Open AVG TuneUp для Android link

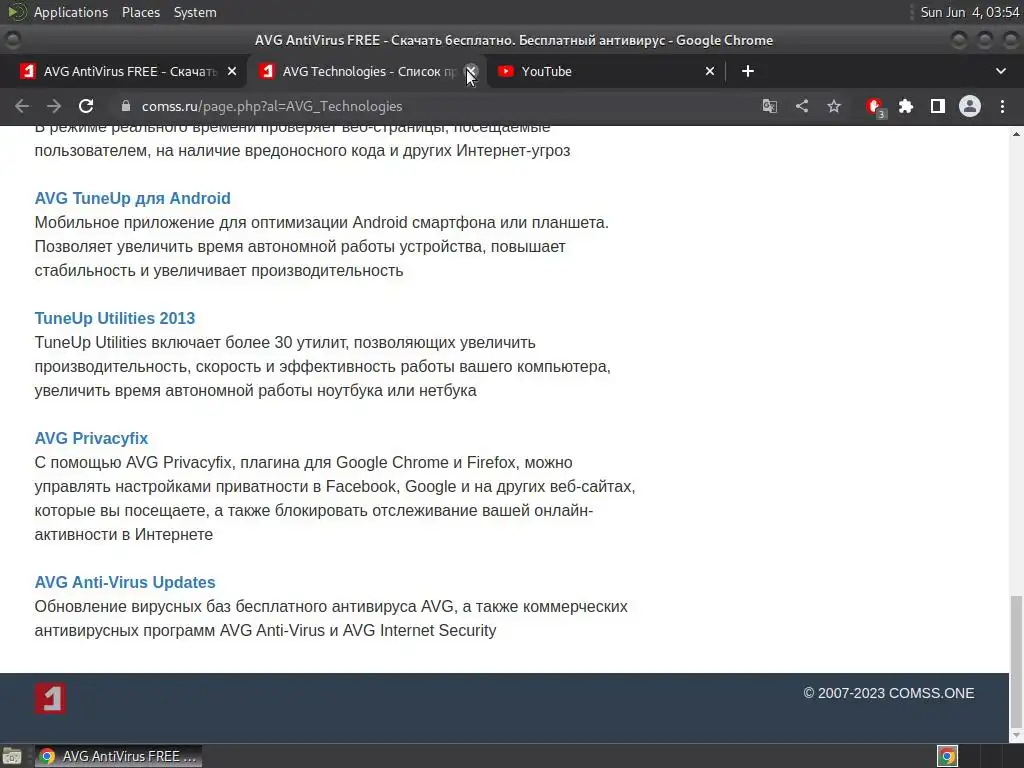point(133,199)
